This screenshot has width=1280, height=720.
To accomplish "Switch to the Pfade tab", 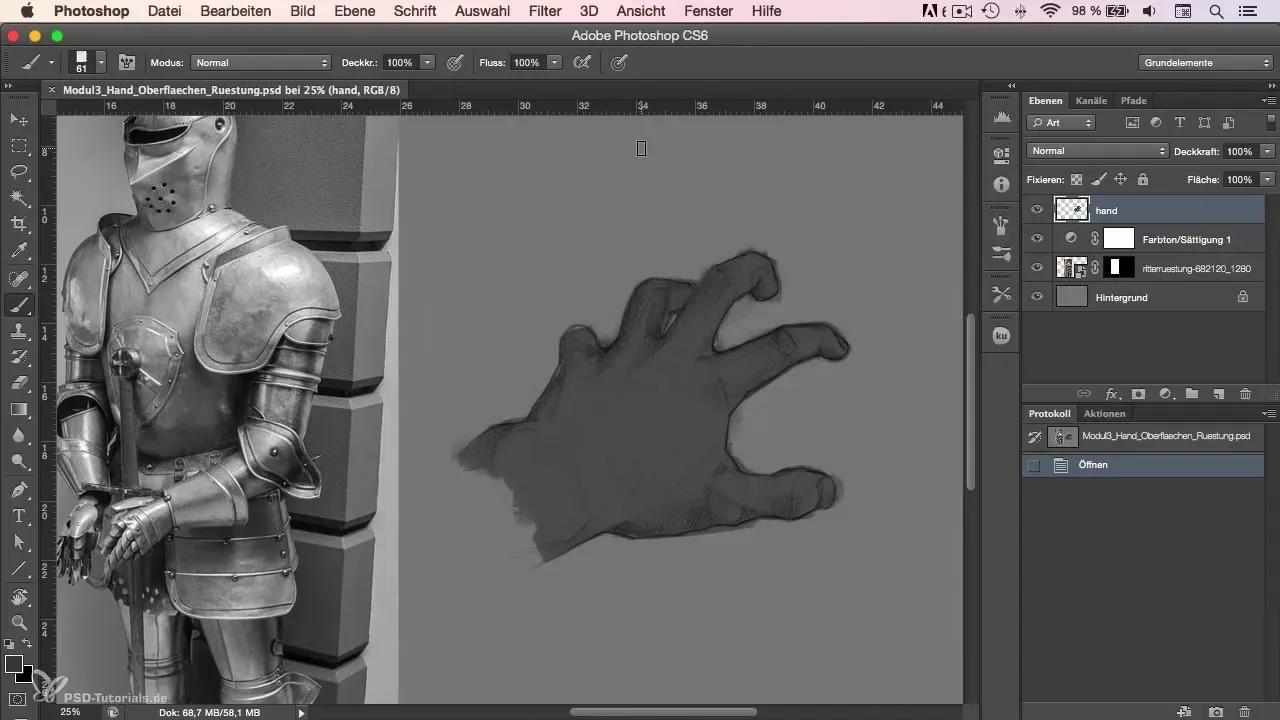I will point(1133,100).
